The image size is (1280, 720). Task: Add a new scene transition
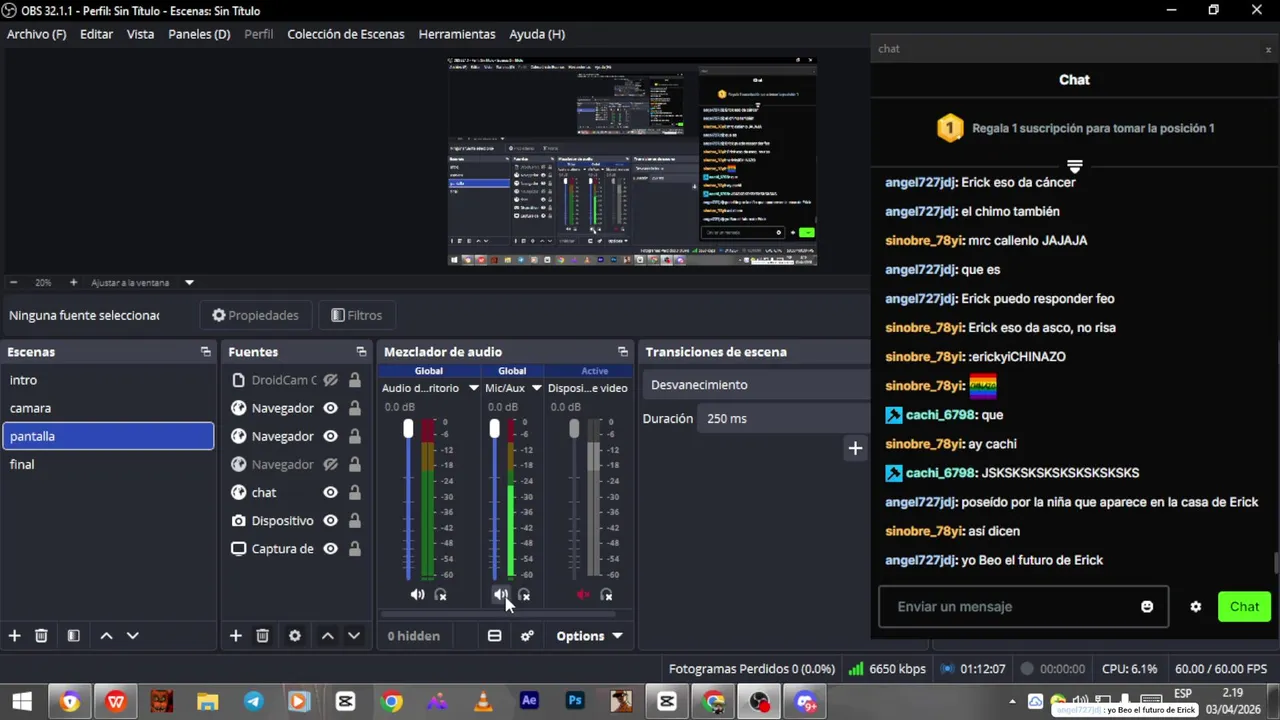[855, 448]
